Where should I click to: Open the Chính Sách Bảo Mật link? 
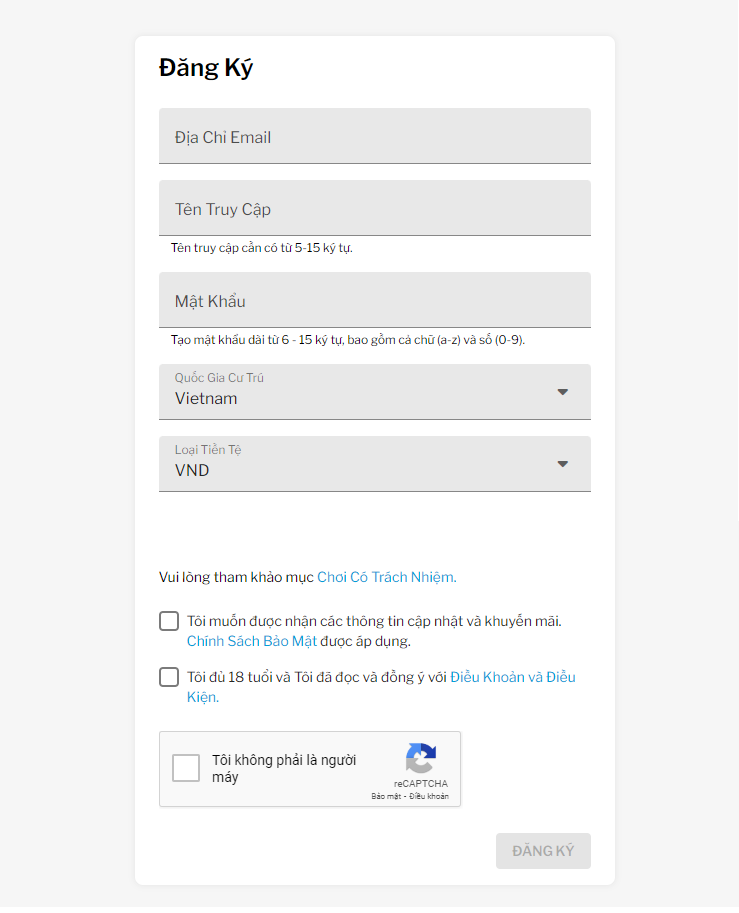coord(252,641)
